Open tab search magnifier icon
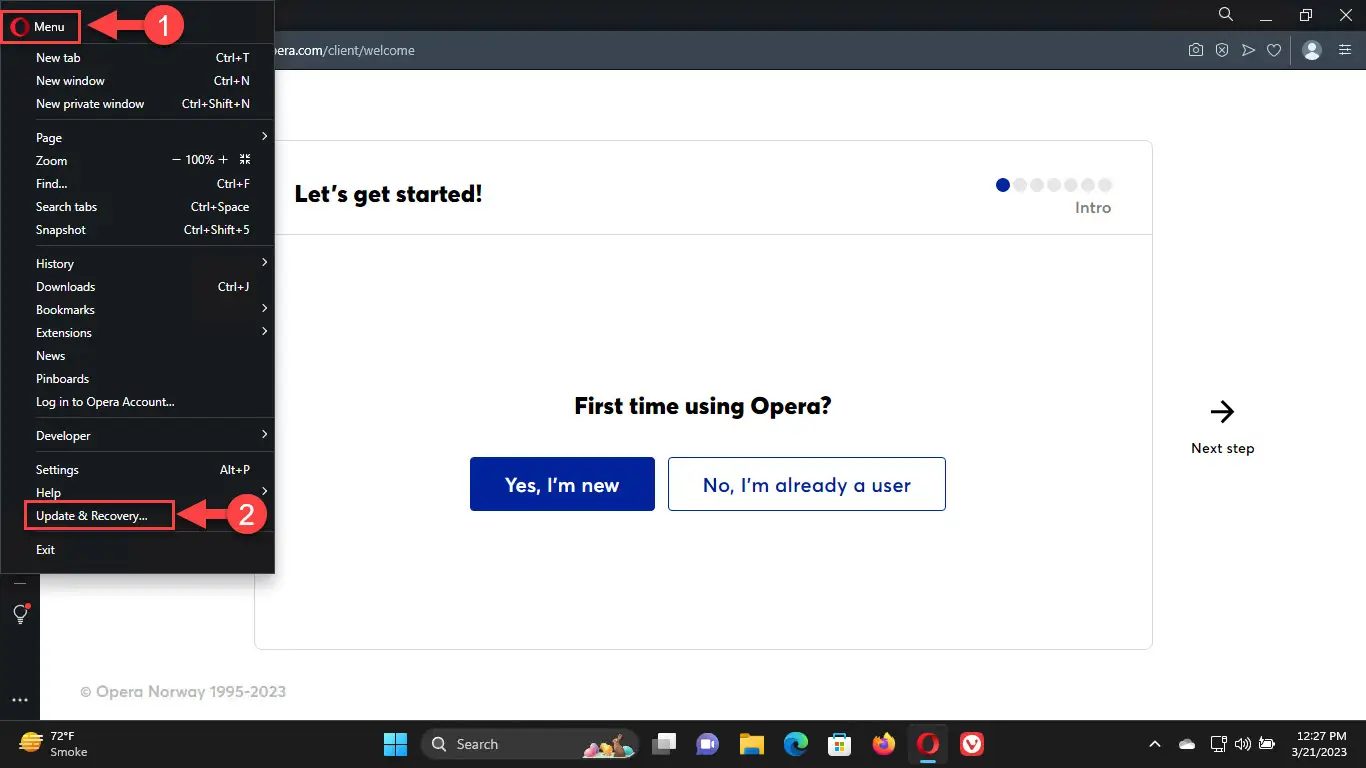Viewport: 1366px width, 768px height. (1226, 14)
